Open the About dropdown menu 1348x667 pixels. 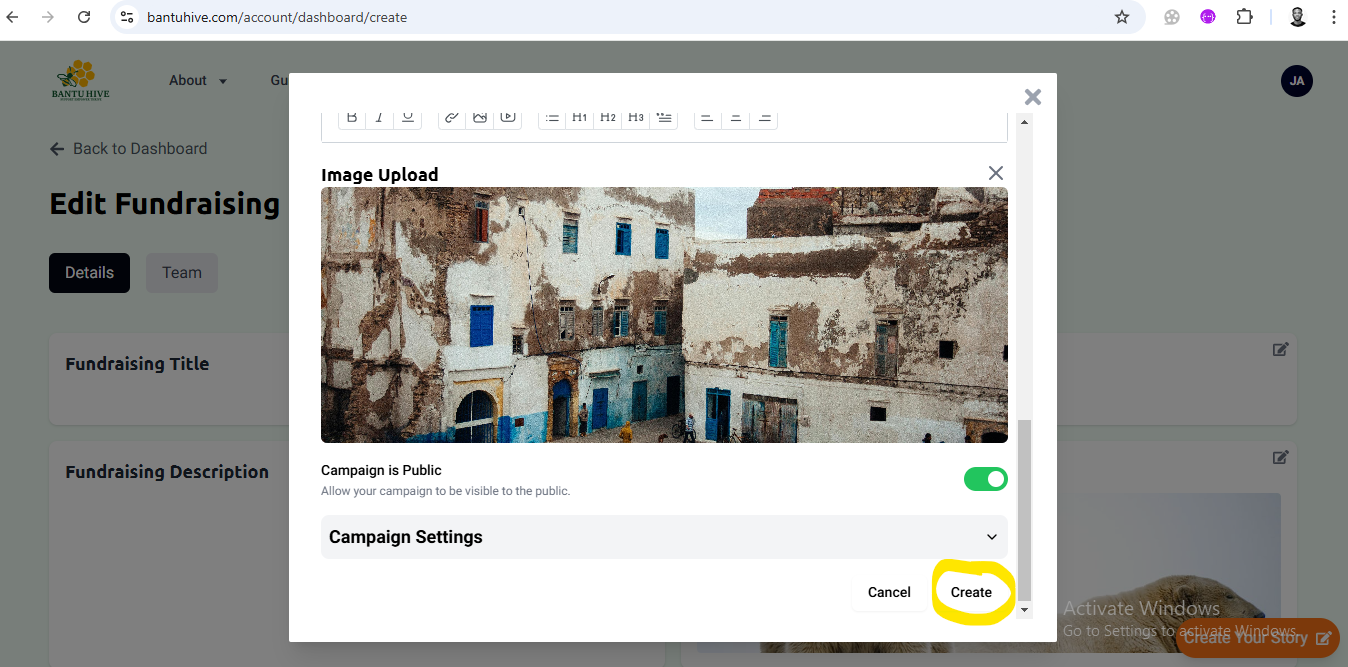click(198, 81)
